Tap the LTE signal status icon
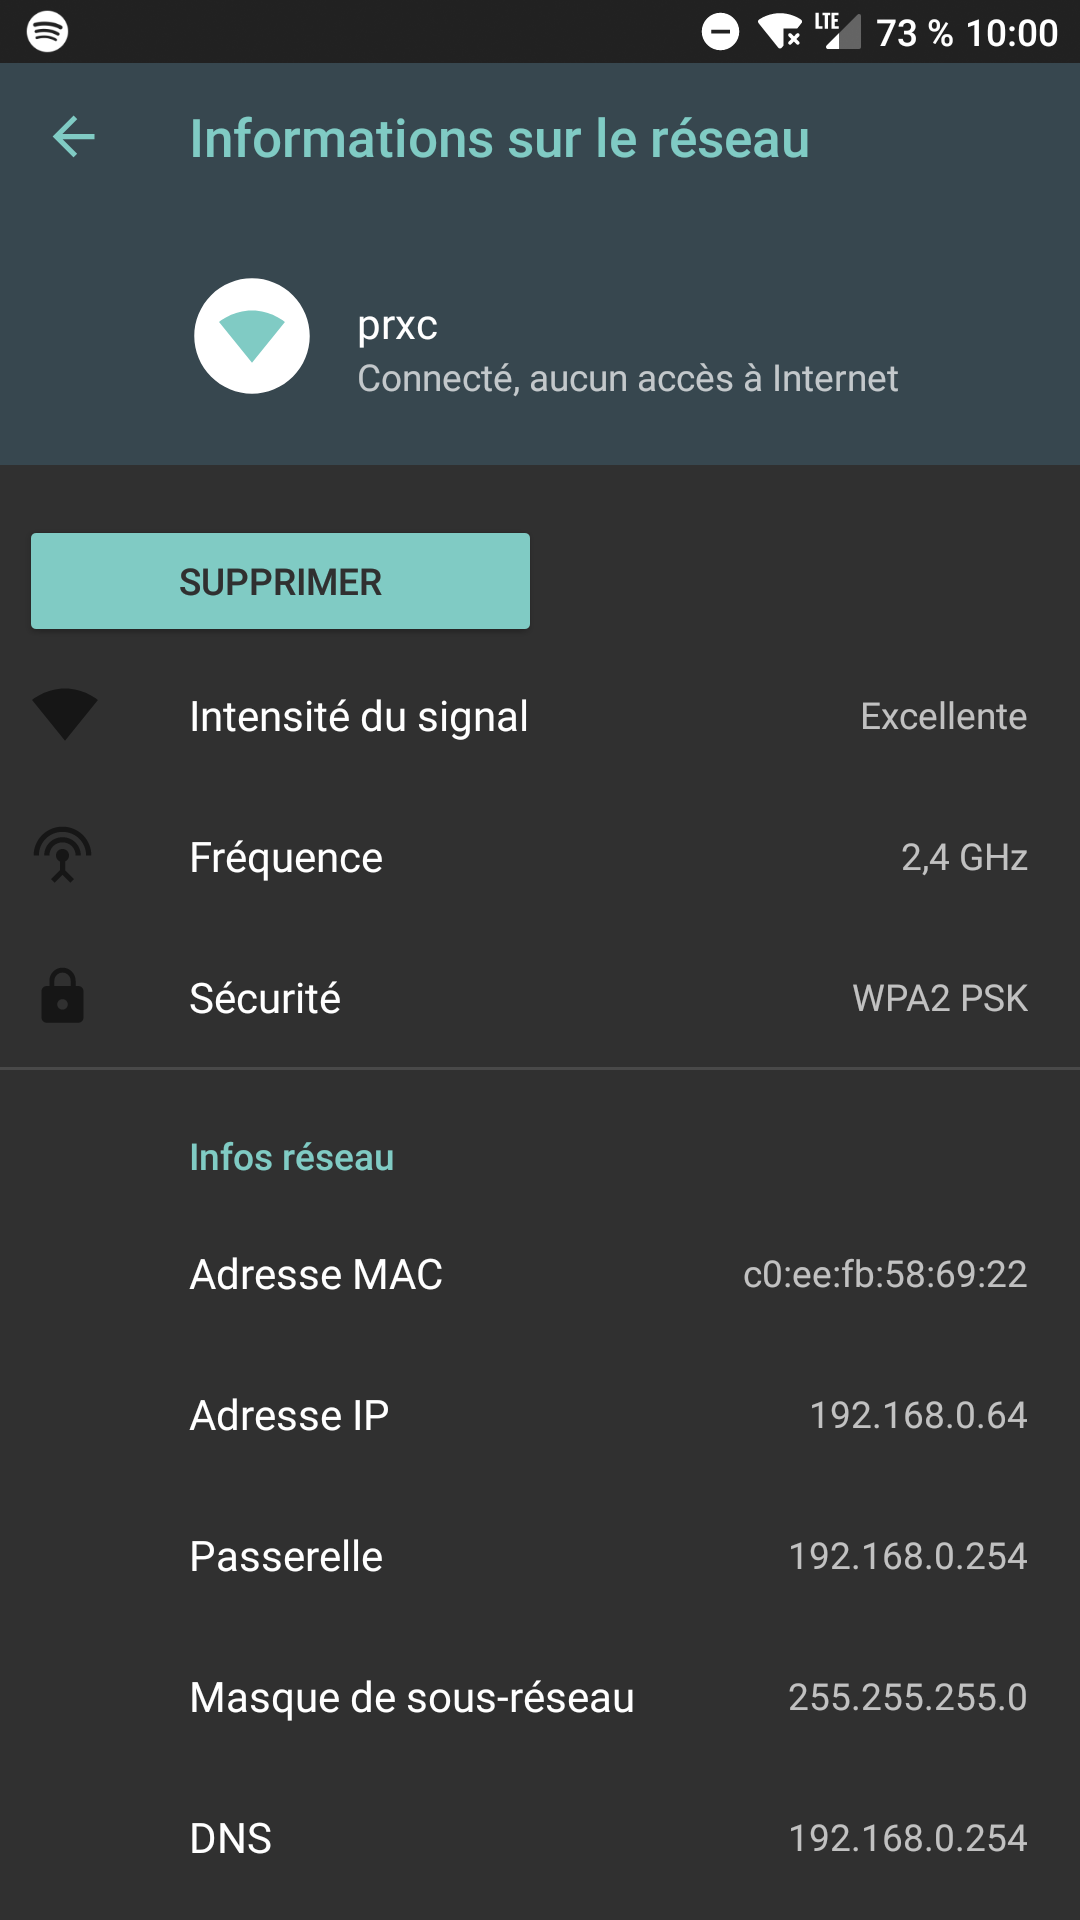Image resolution: width=1080 pixels, height=1920 pixels. pyautogui.click(x=837, y=31)
